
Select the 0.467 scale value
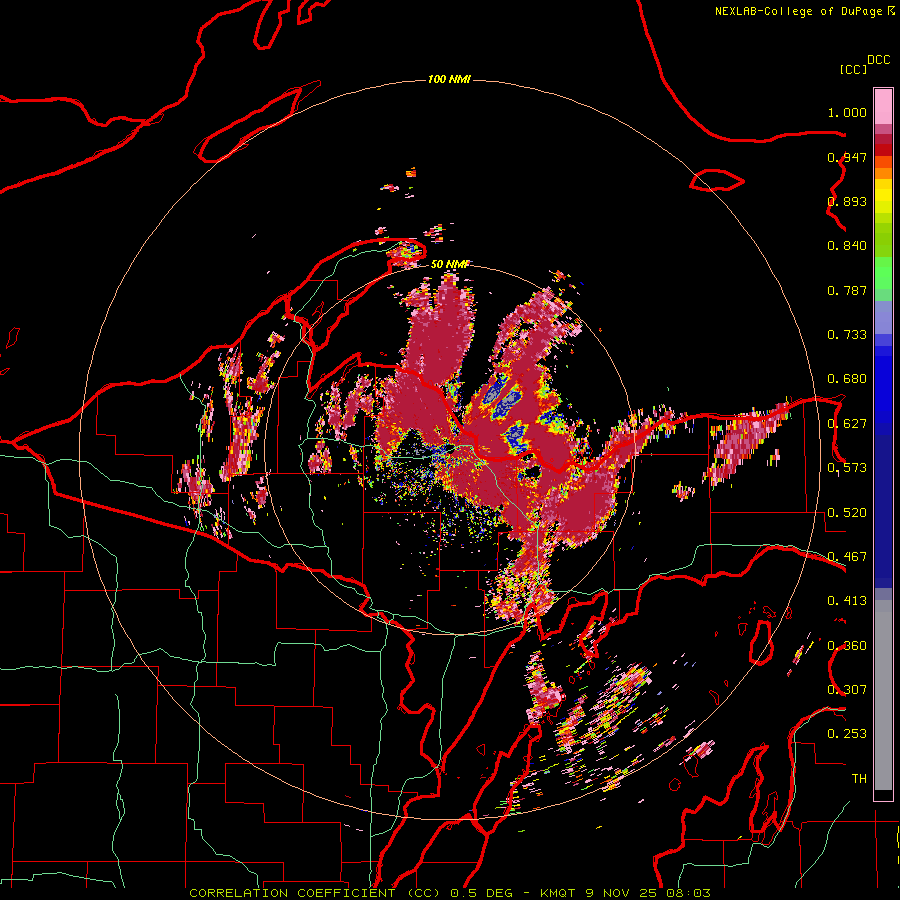(x=847, y=557)
